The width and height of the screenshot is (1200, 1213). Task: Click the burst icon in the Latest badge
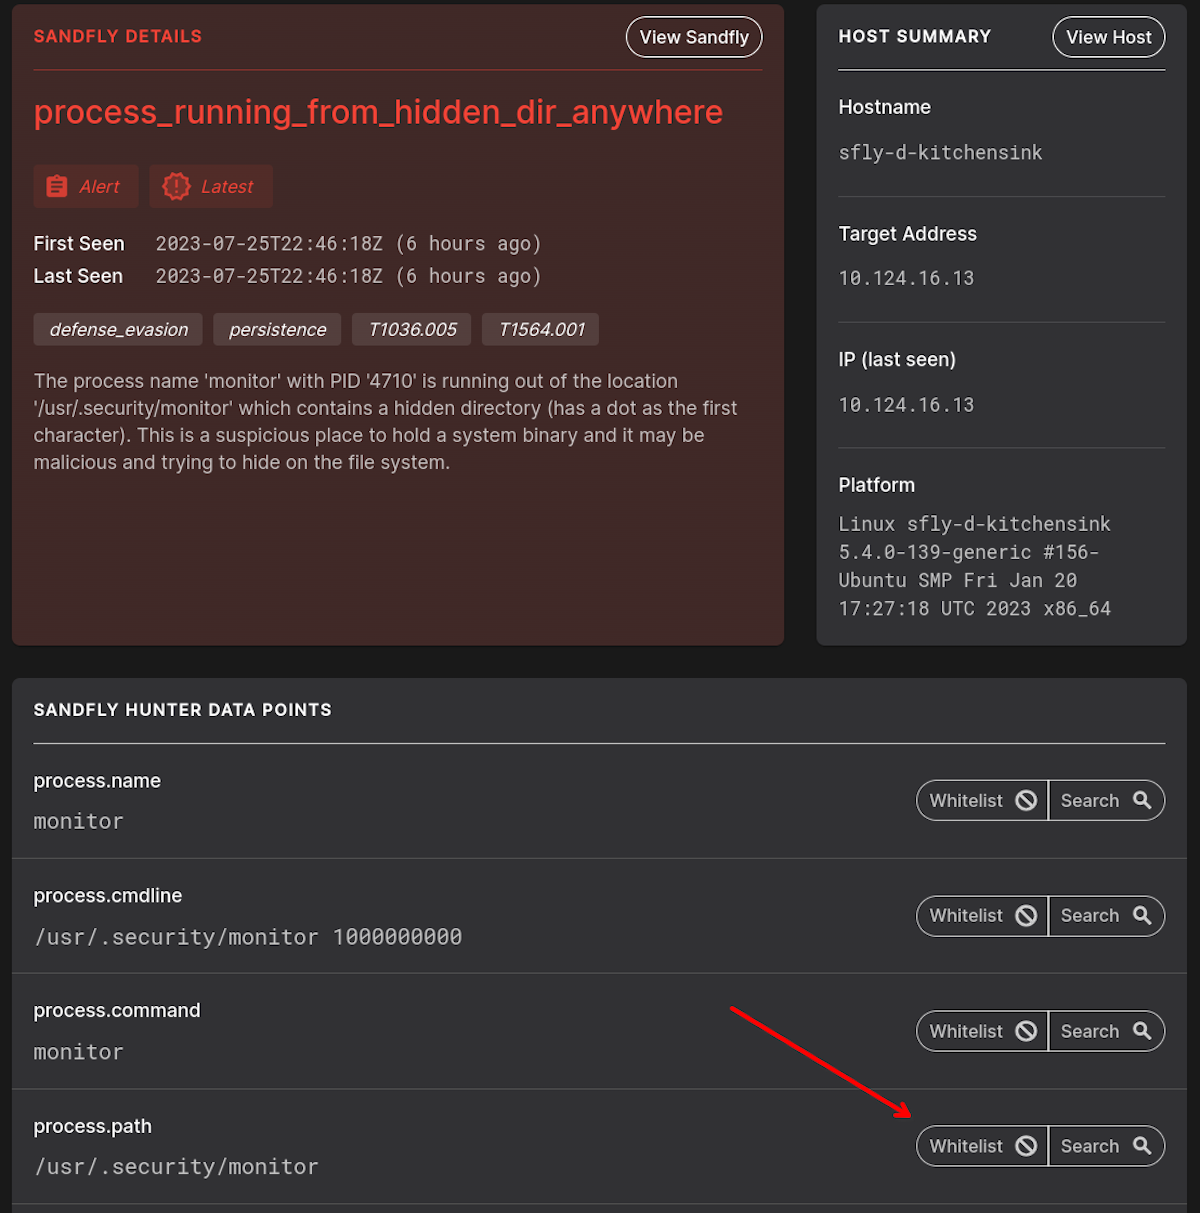click(x=177, y=186)
